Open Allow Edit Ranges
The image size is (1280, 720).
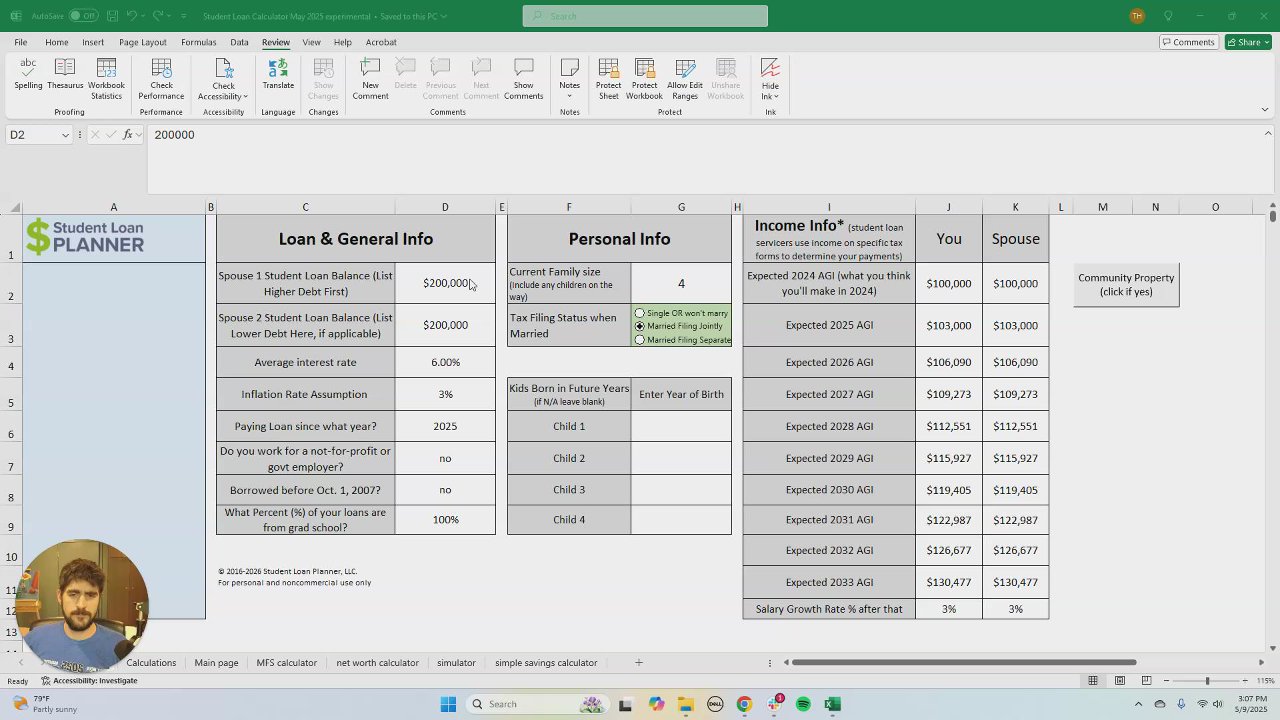[x=685, y=78]
